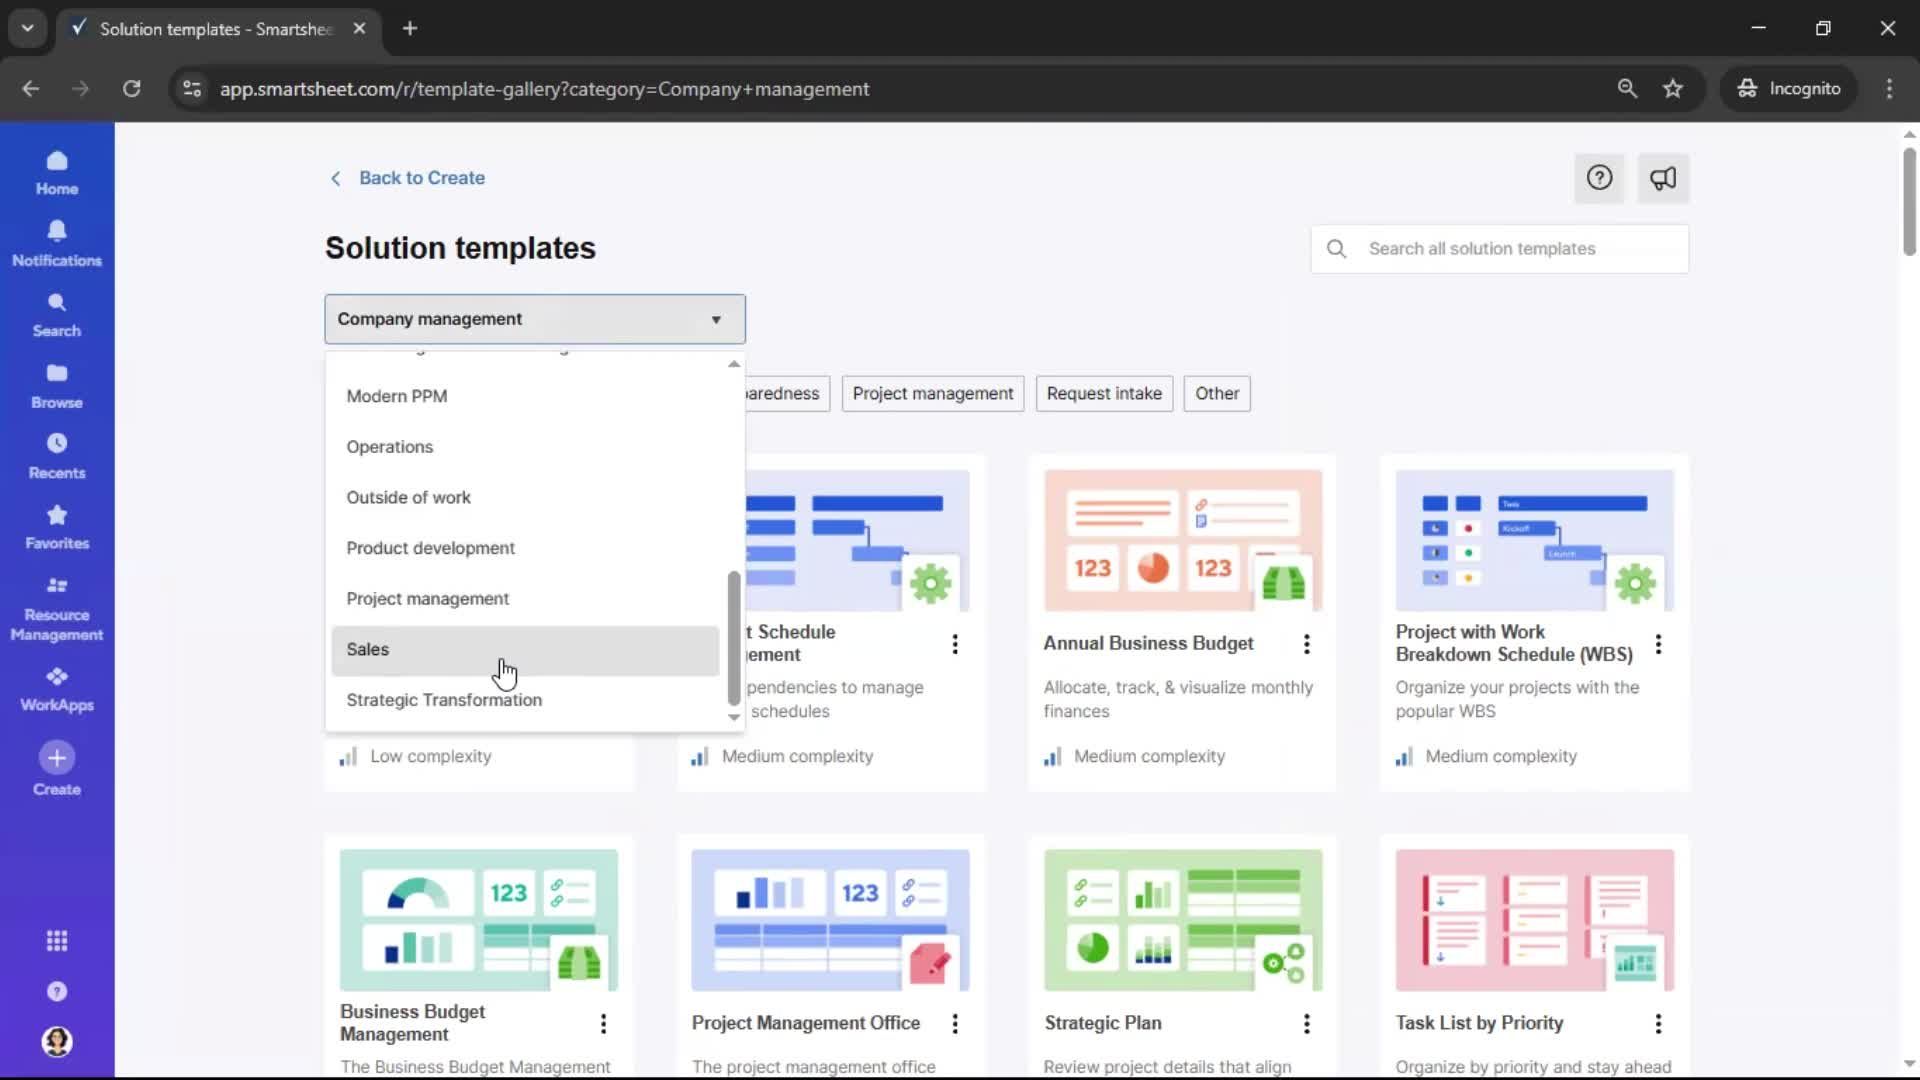
Task: Open WorkApps in left sidebar
Action: [x=57, y=688]
